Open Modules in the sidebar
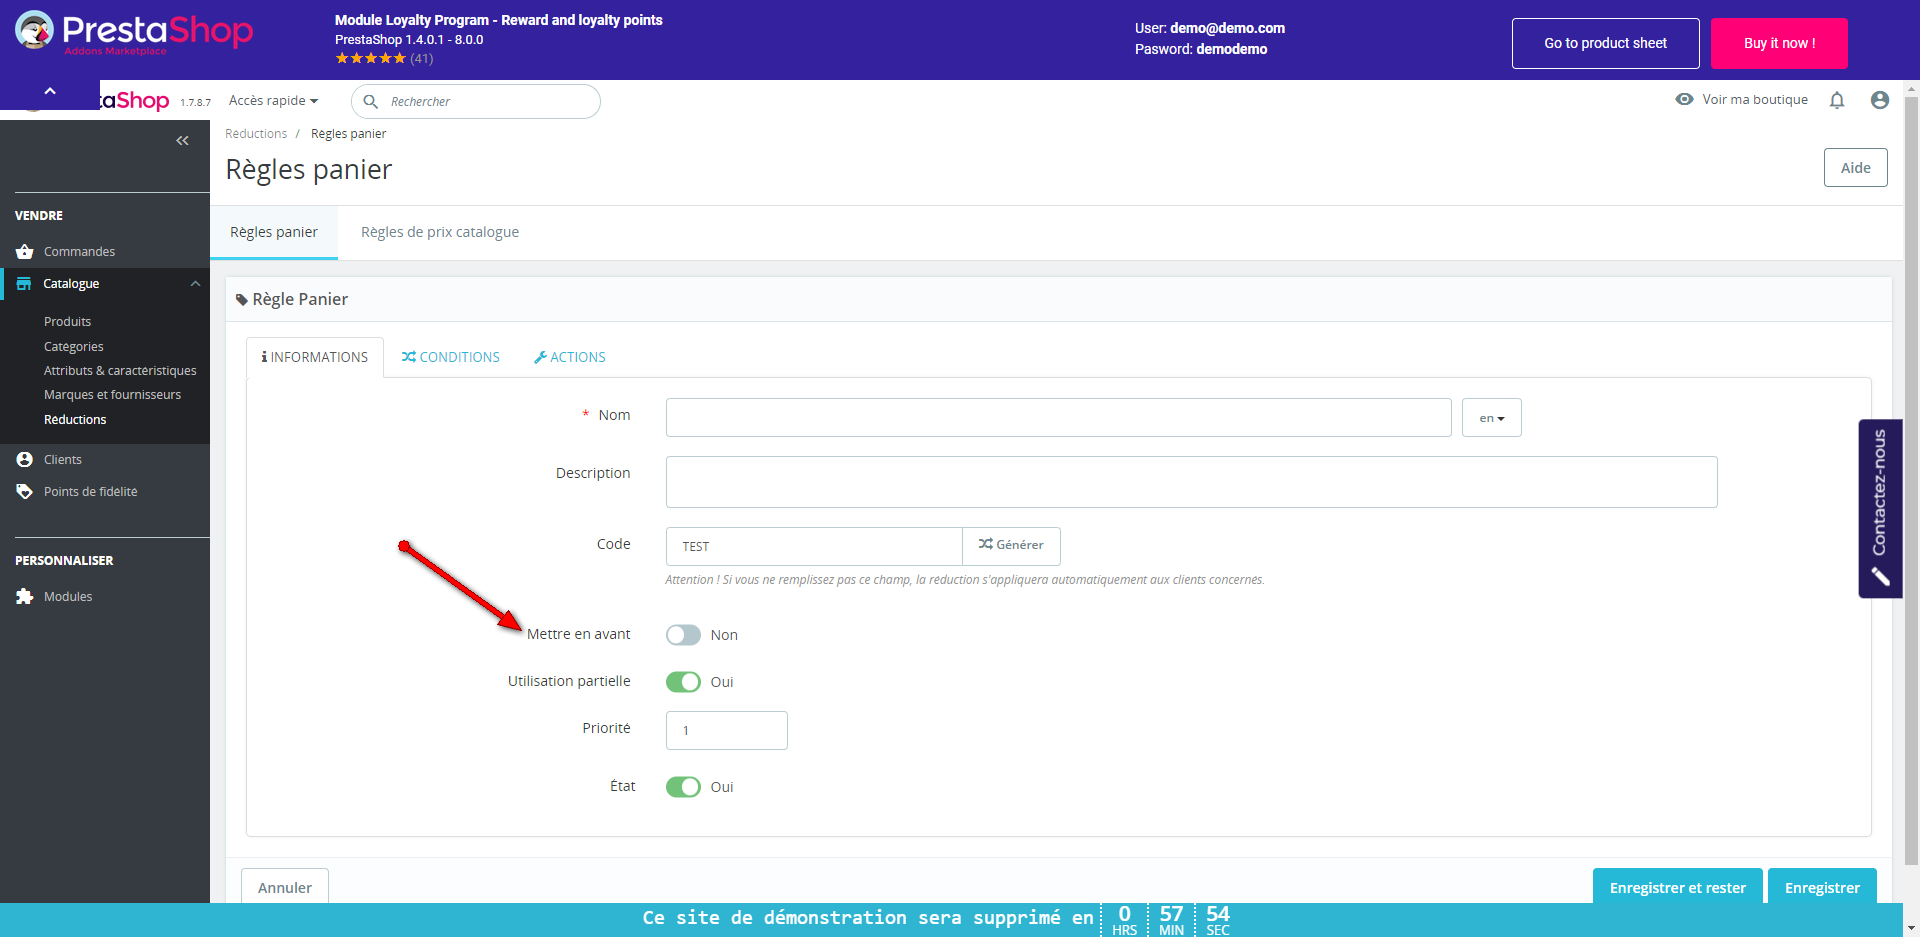Viewport: 1920px width, 937px height. pos(68,596)
